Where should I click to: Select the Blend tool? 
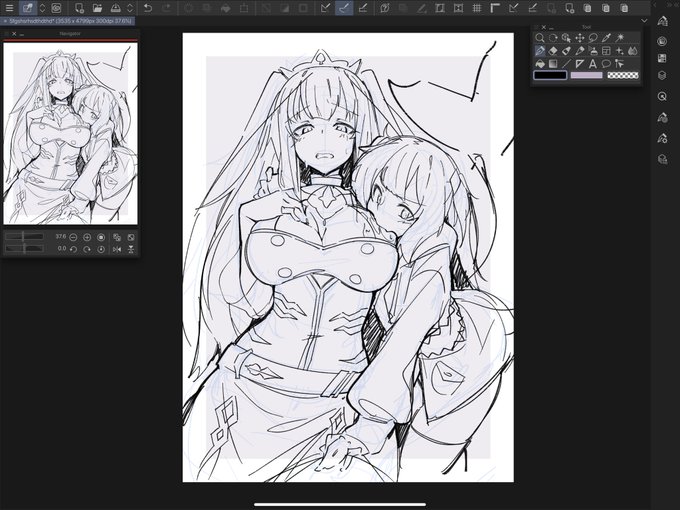point(633,51)
